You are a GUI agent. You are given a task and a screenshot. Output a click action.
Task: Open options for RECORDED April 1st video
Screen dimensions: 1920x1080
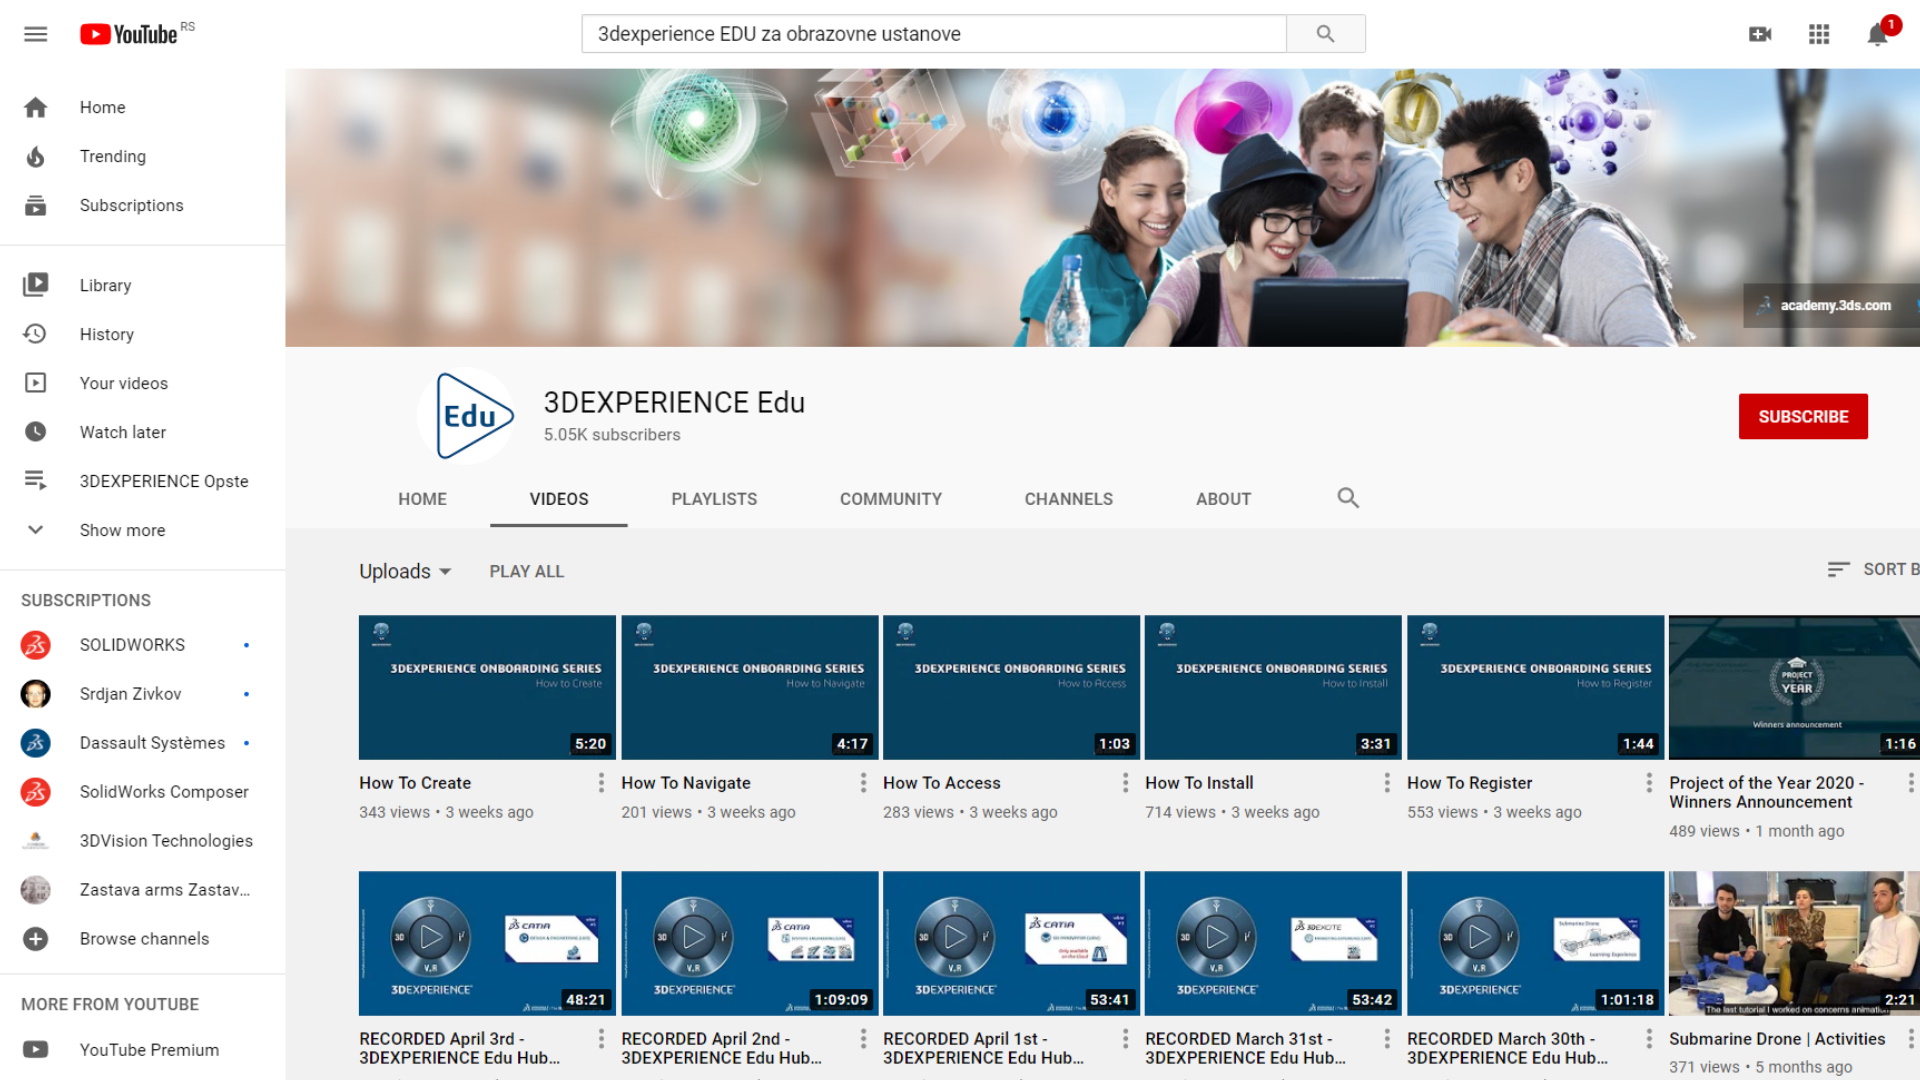(x=1125, y=1039)
